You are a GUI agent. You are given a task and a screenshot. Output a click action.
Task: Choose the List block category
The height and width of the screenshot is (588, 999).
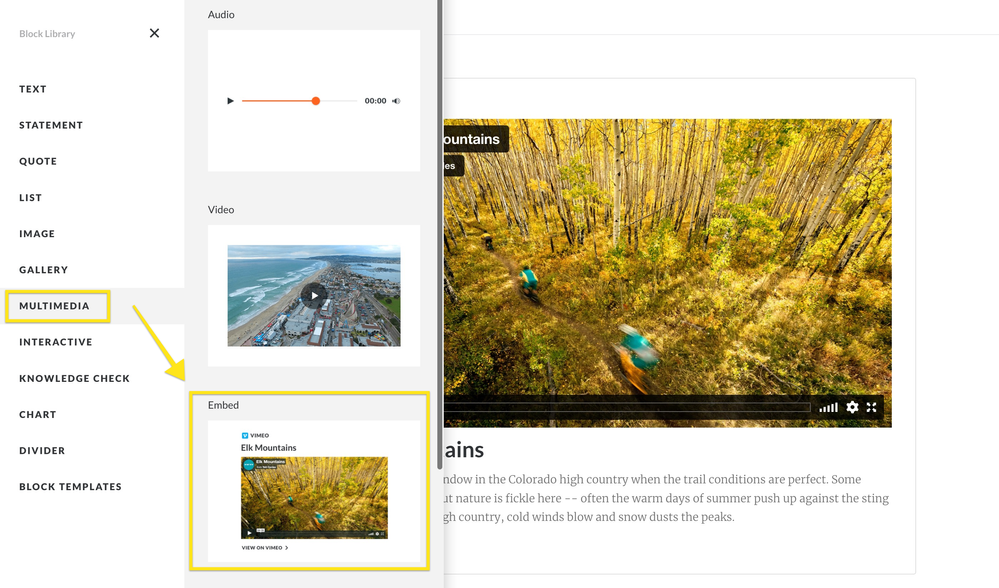31,198
